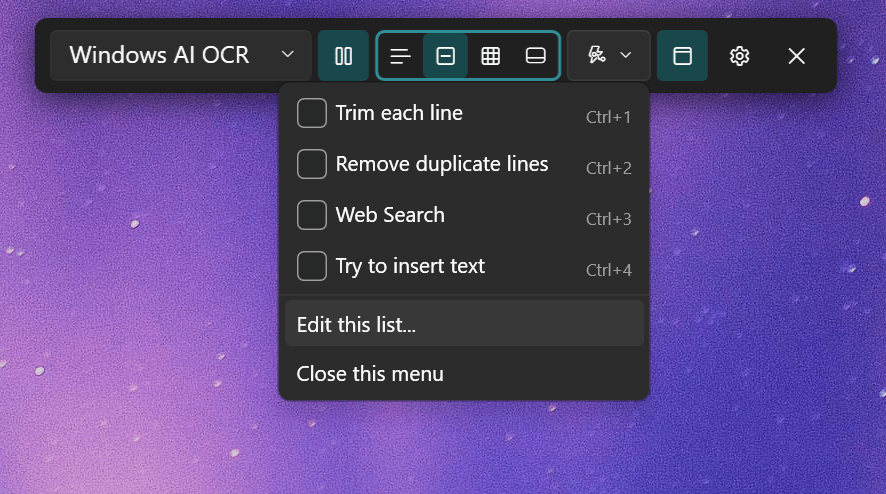
Task: Enable Try to insert text checkbox
Action: [x=312, y=266]
